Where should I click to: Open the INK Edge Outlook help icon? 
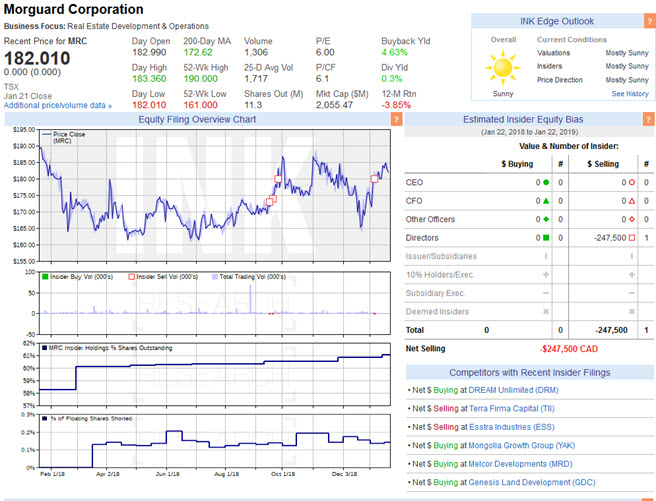coord(651,21)
